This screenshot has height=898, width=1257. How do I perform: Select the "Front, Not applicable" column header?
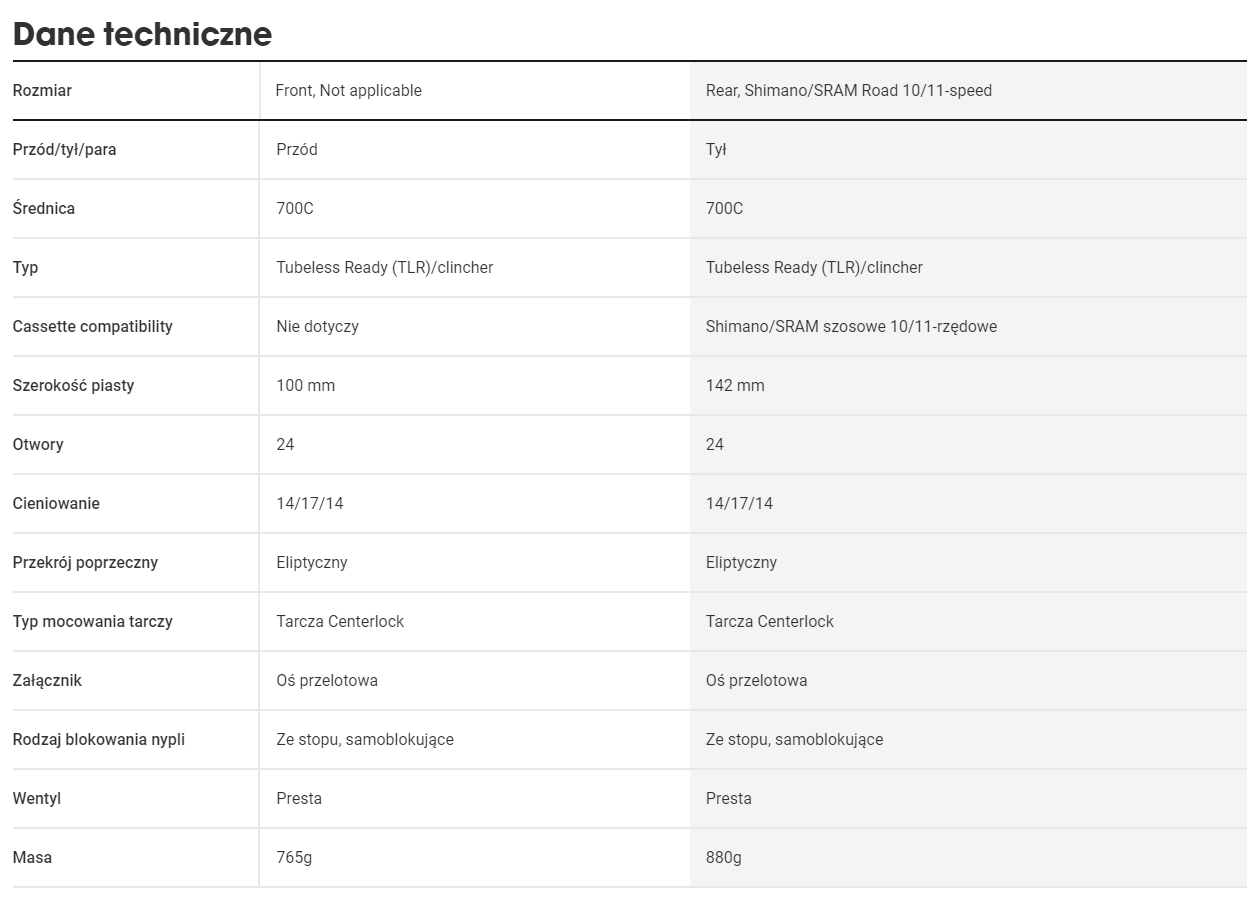348,91
